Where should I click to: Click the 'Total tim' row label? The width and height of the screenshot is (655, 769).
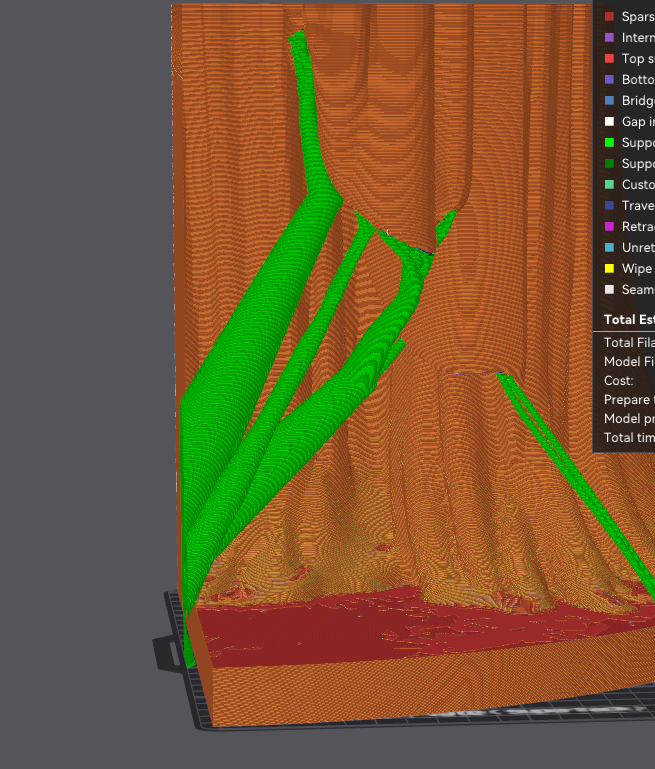click(x=629, y=437)
